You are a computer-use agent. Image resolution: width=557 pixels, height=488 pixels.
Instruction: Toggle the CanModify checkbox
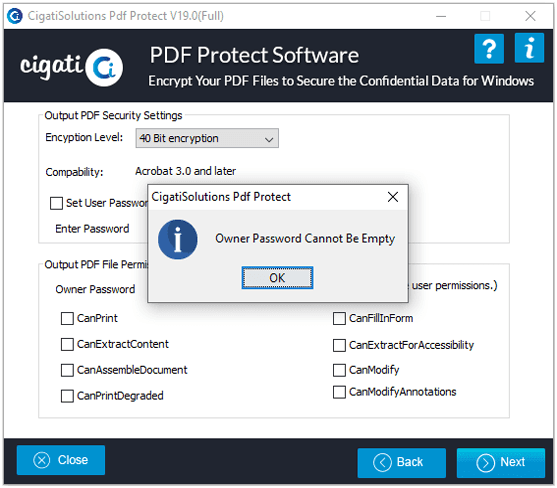coord(339,370)
